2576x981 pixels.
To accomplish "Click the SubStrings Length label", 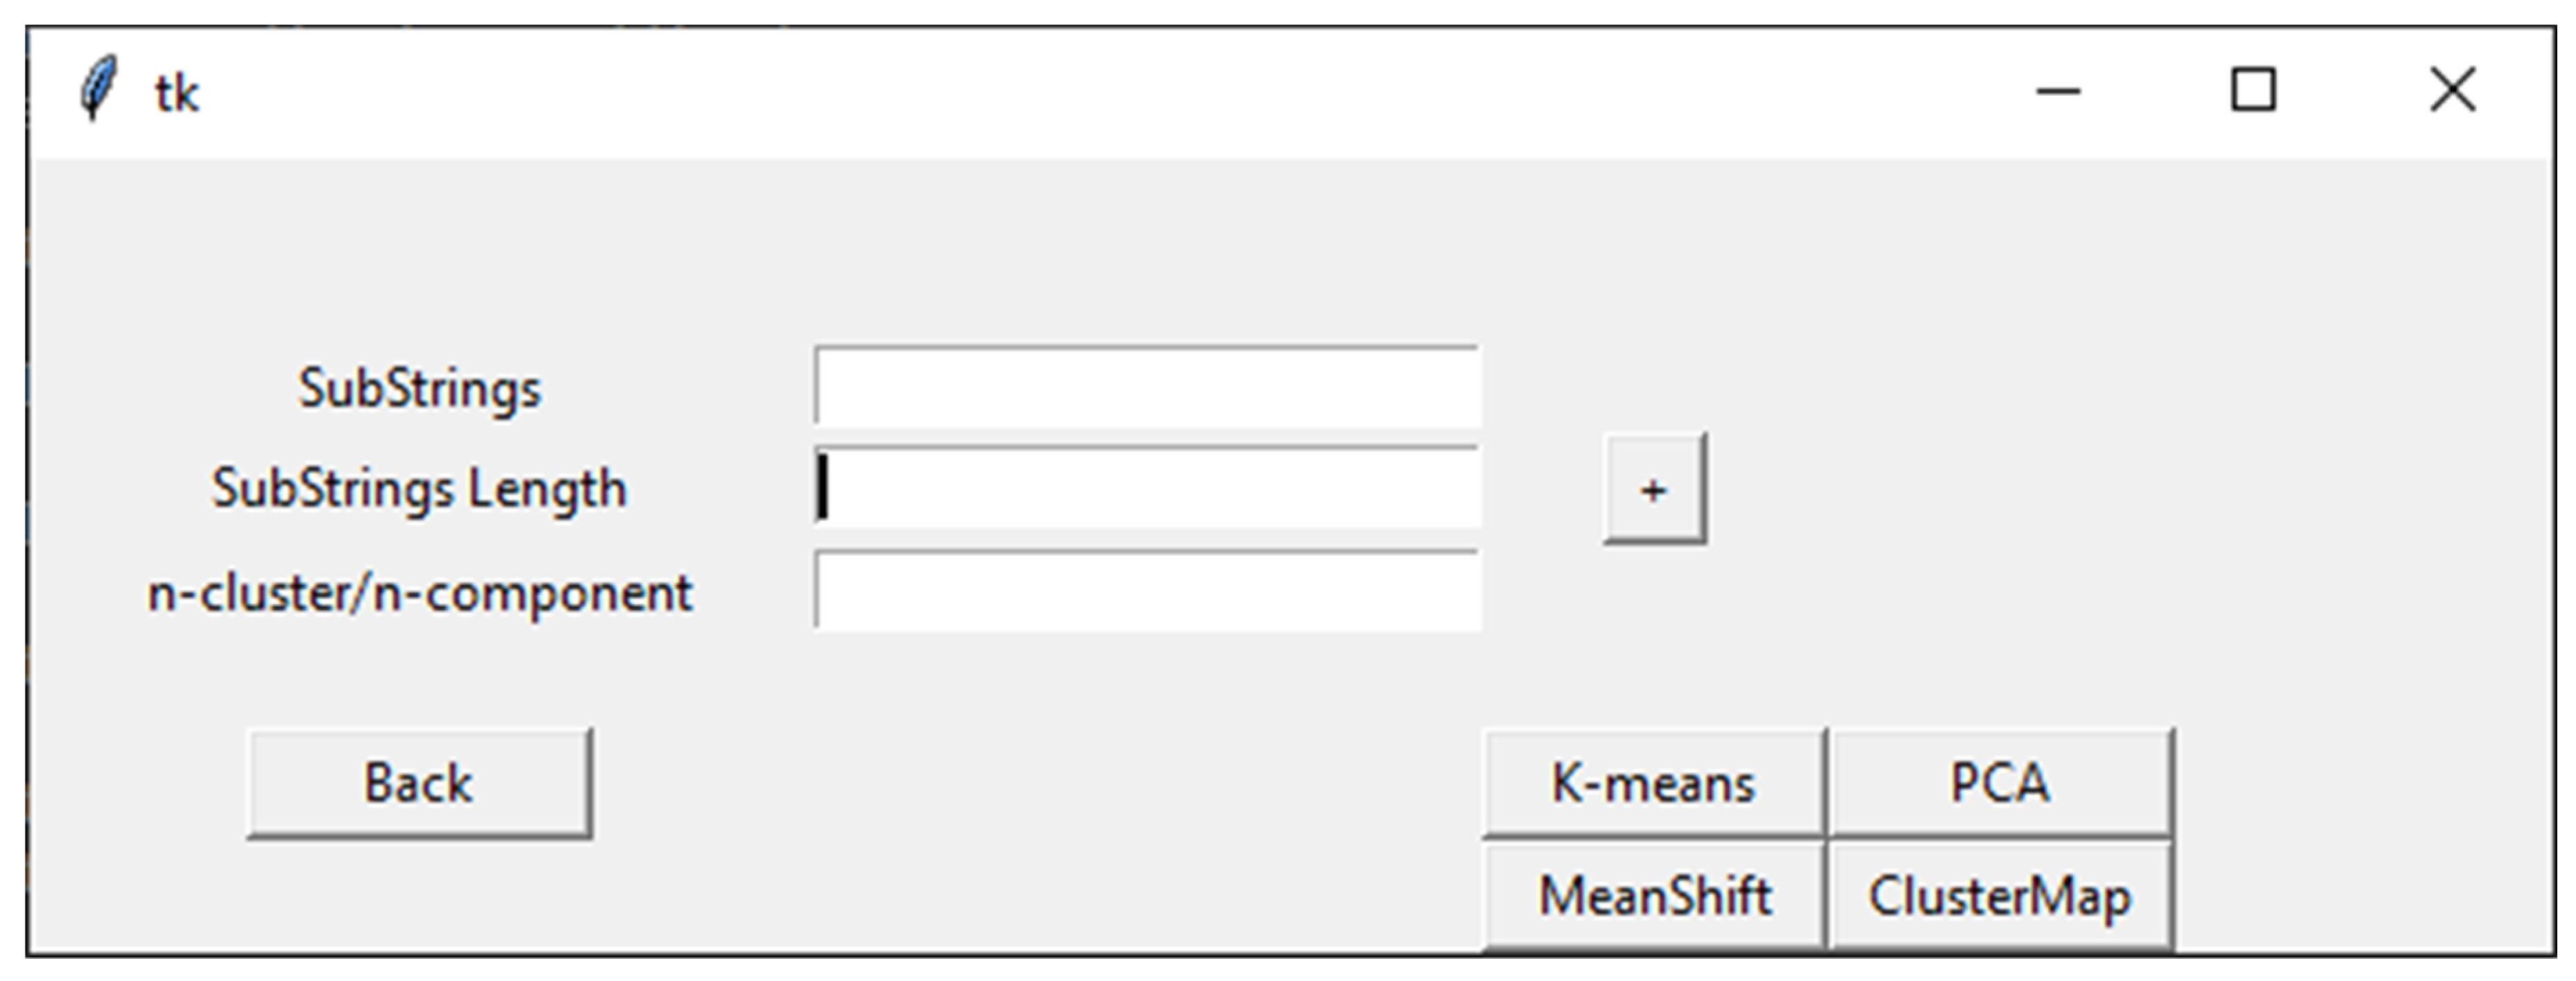I will pos(419,489).
